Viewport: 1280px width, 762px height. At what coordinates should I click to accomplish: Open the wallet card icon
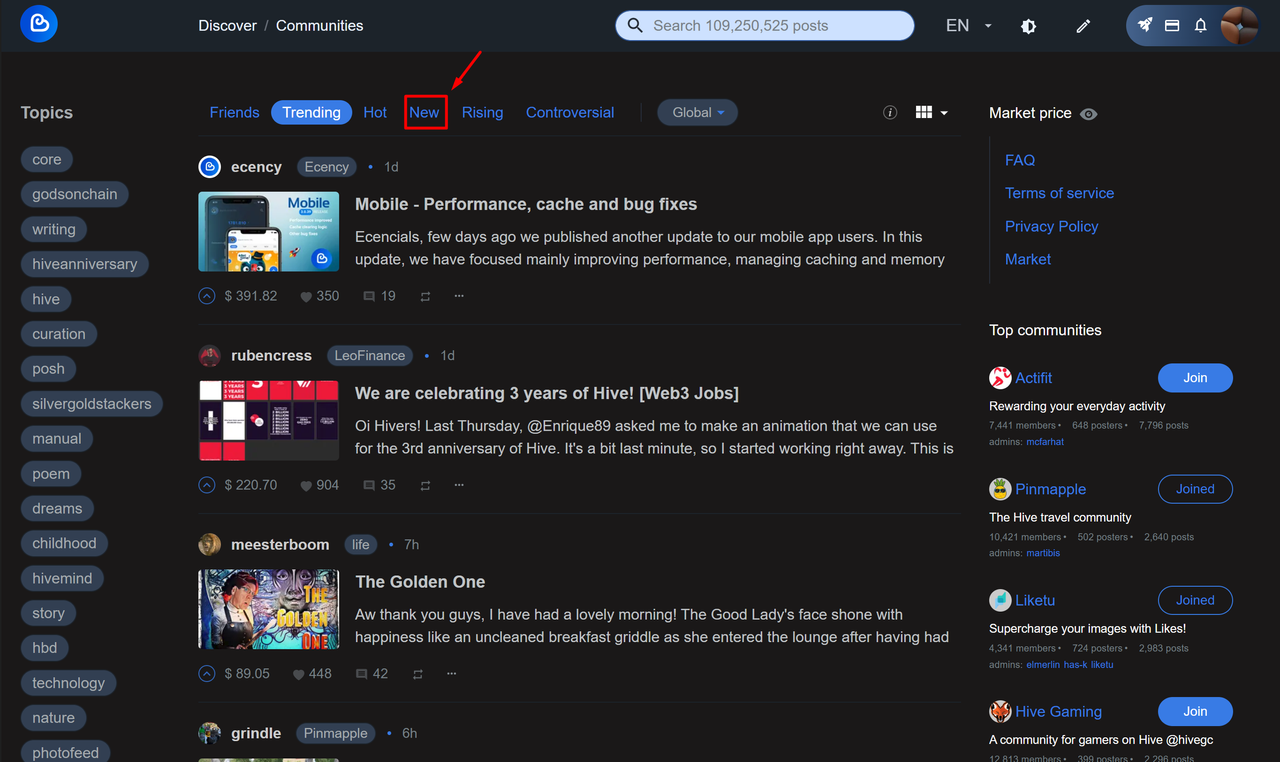(x=1172, y=25)
